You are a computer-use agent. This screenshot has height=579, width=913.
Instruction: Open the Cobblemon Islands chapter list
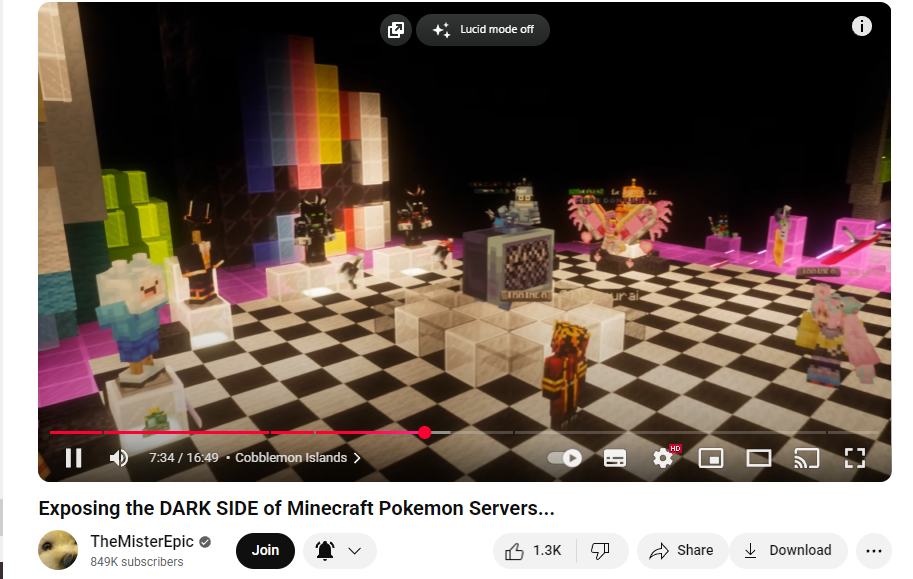pyautogui.click(x=298, y=458)
